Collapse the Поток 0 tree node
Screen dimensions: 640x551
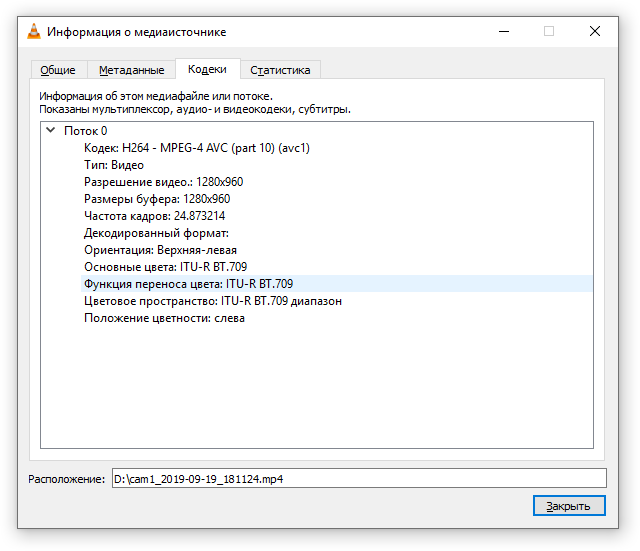pyautogui.click(x=51, y=130)
